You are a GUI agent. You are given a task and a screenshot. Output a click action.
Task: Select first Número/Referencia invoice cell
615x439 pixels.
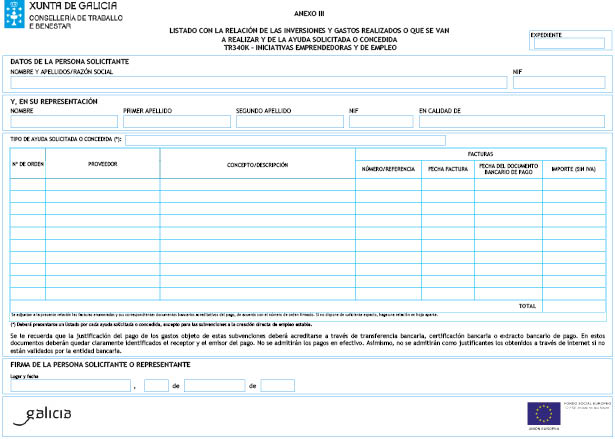pyautogui.click(x=388, y=184)
